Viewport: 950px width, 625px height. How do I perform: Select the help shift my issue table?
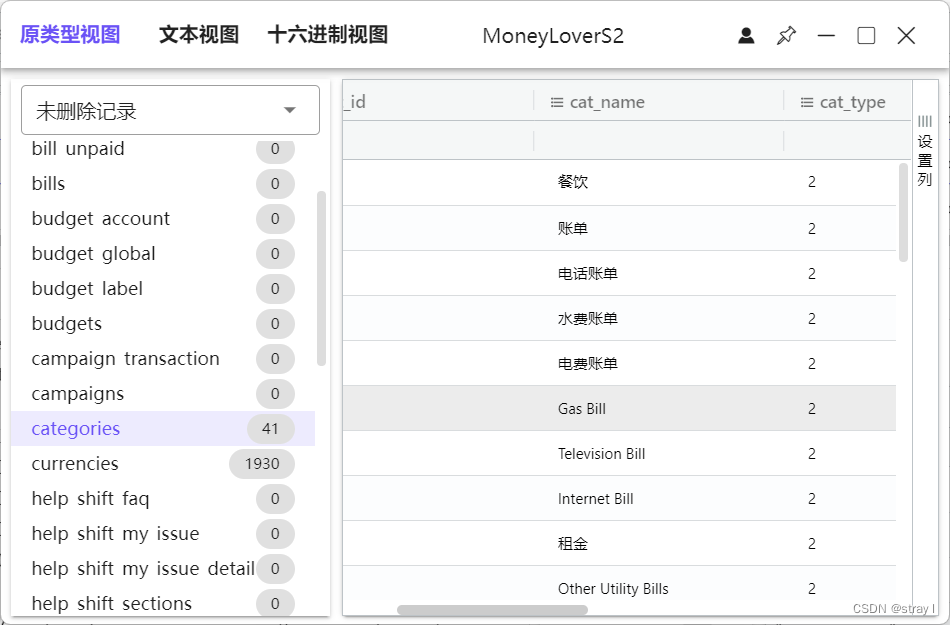click(163, 534)
